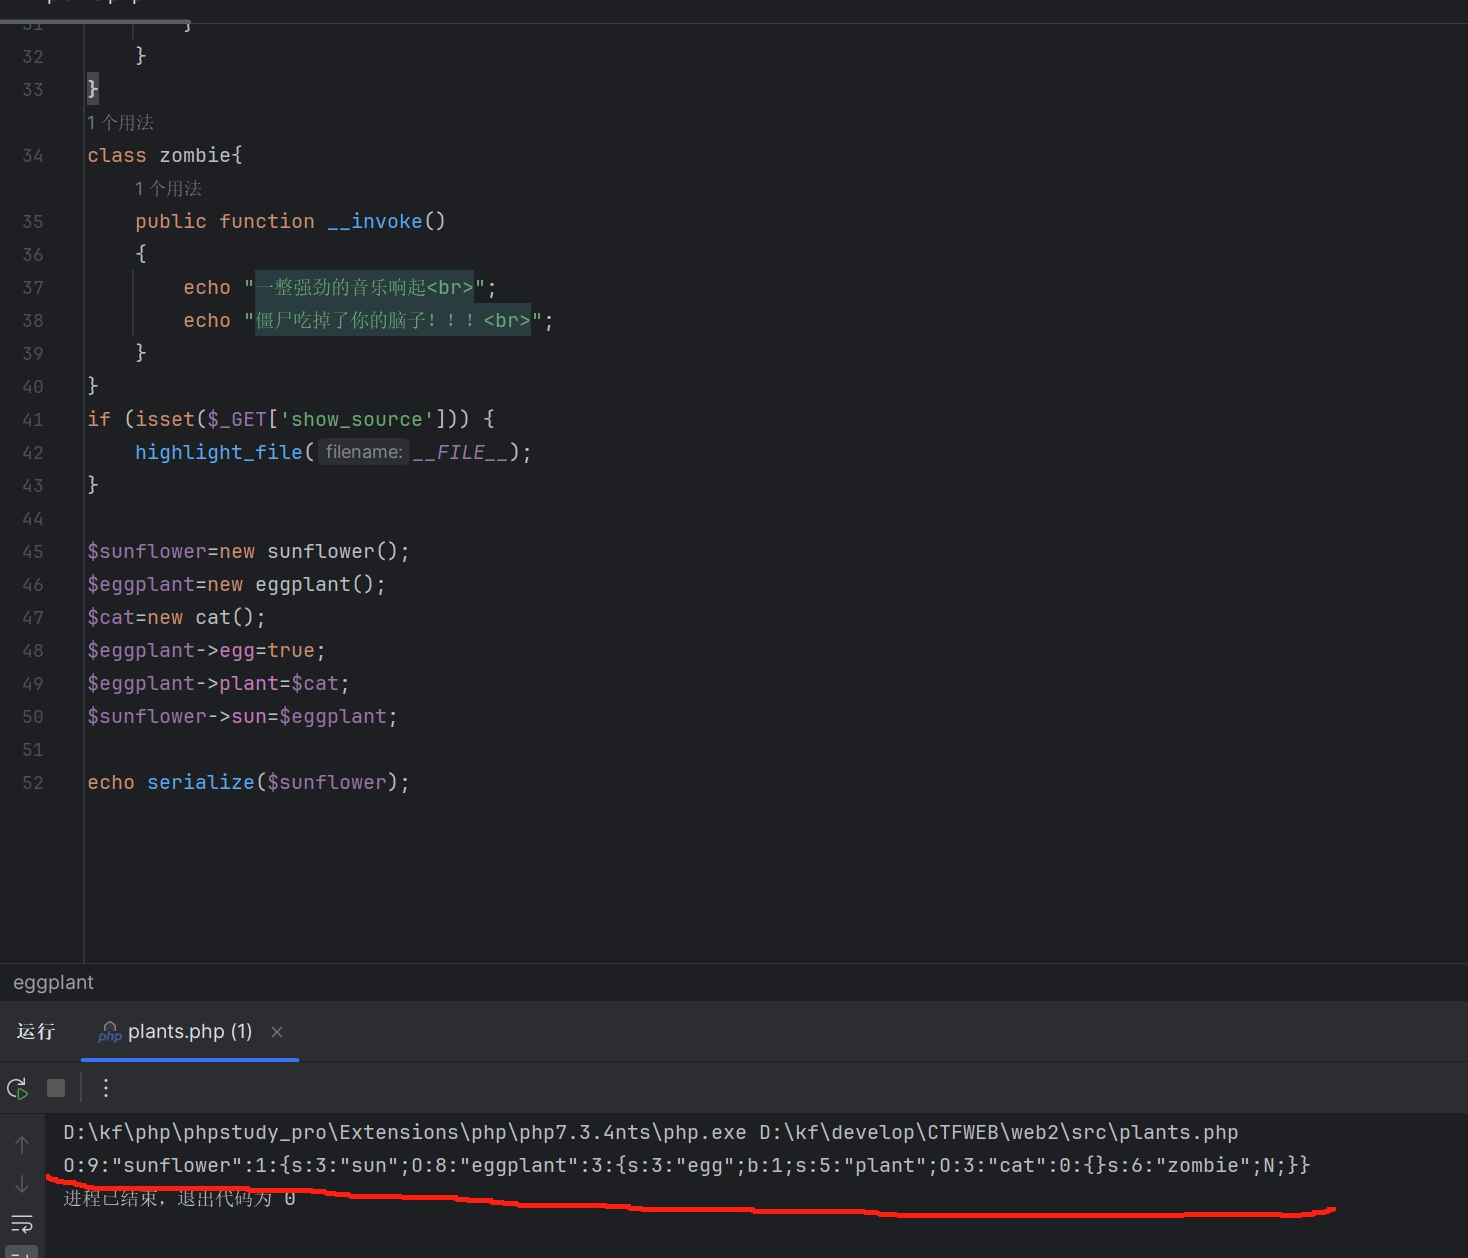The width and height of the screenshot is (1468, 1258).
Task: Click the filename: parameter hint
Action: 364,452
